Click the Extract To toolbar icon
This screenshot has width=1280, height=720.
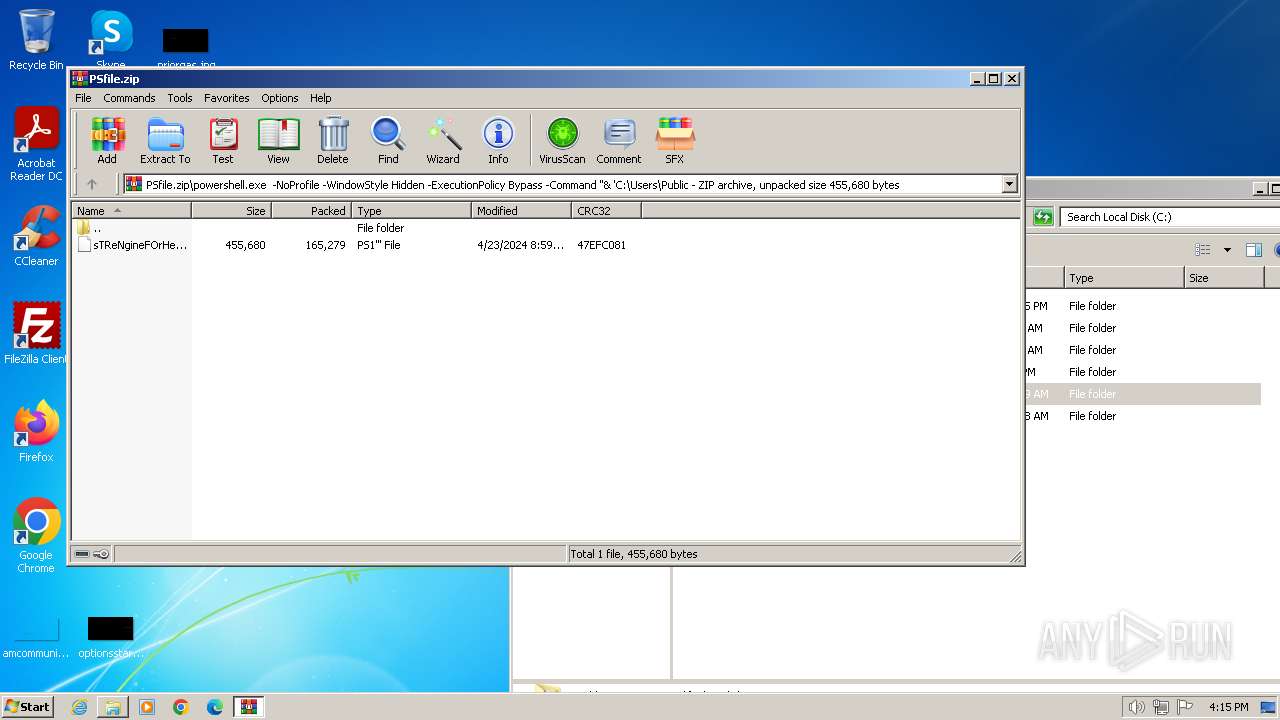point(165,140)
